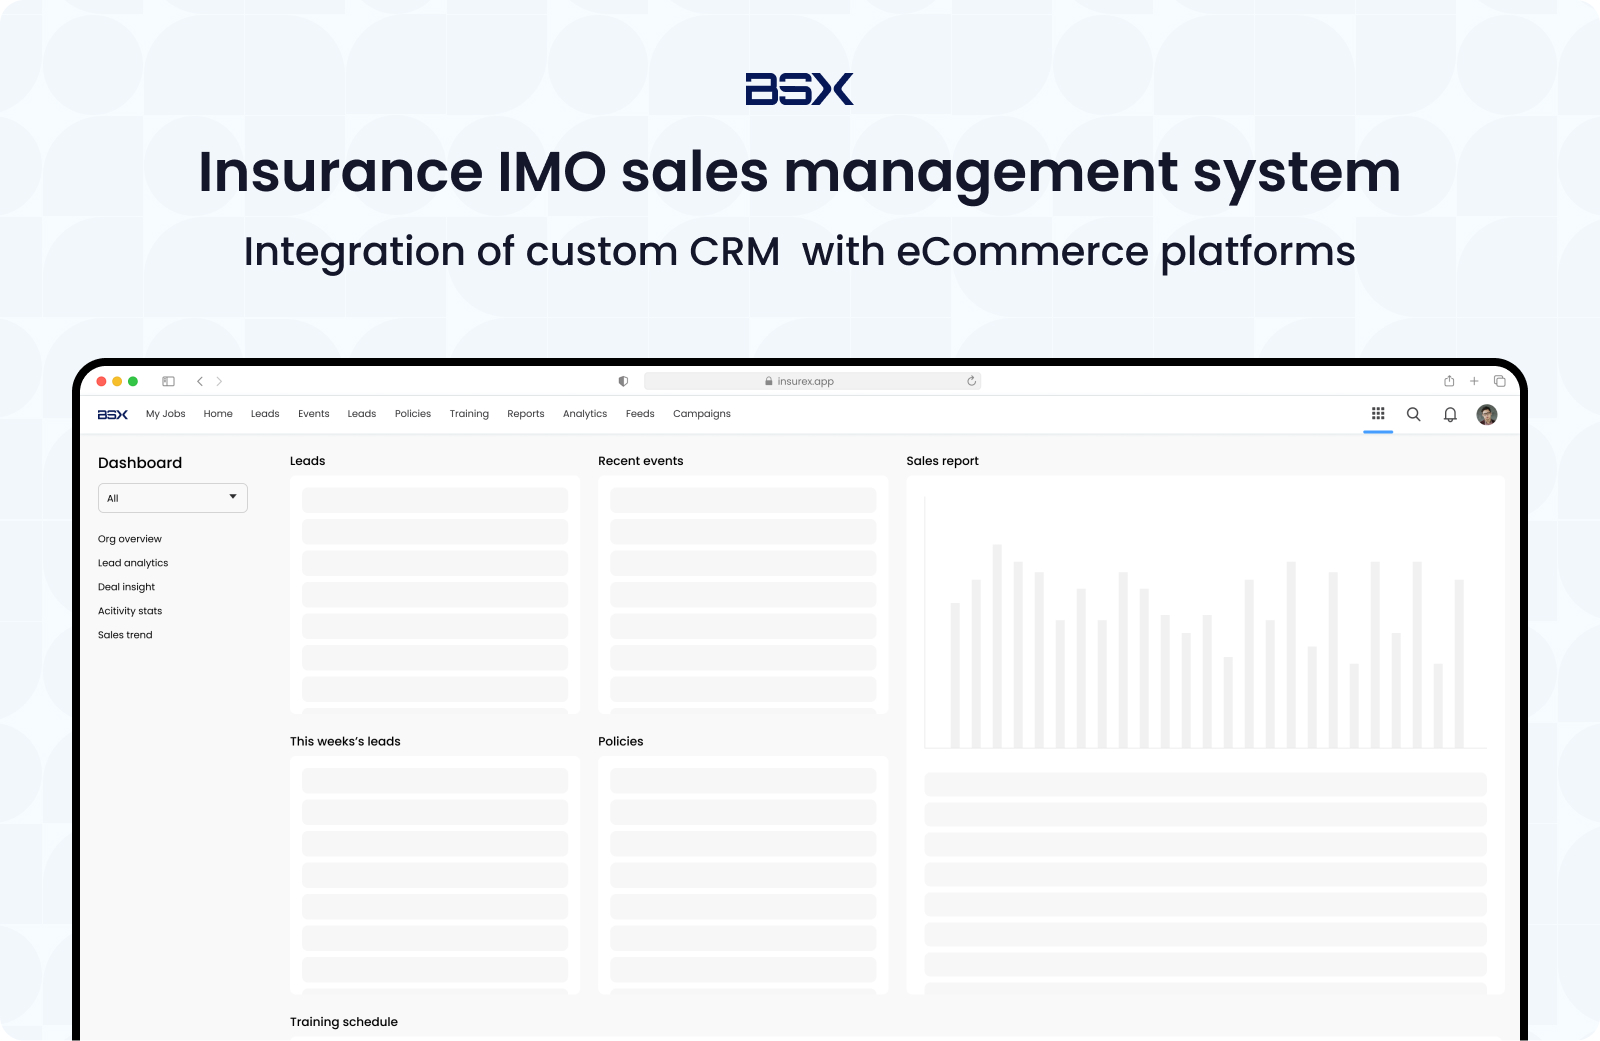The height and width of the screenshot is (1041, 1600).
Task: Click the green fullscreen window button
Action: 133,381
